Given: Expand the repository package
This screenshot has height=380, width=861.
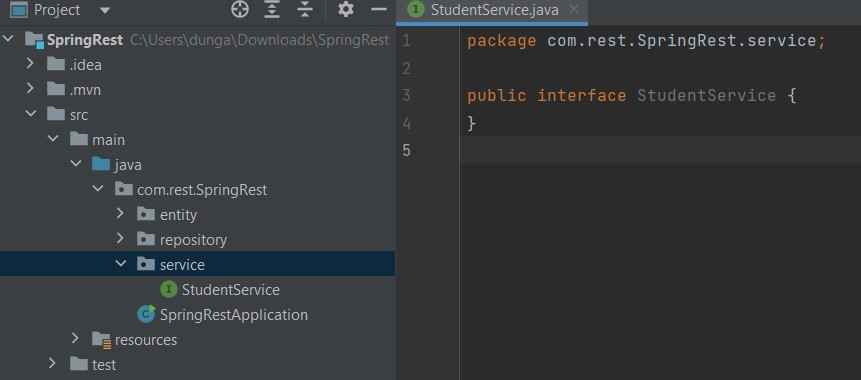Looking at the screenshot, I should pos(120,238).
